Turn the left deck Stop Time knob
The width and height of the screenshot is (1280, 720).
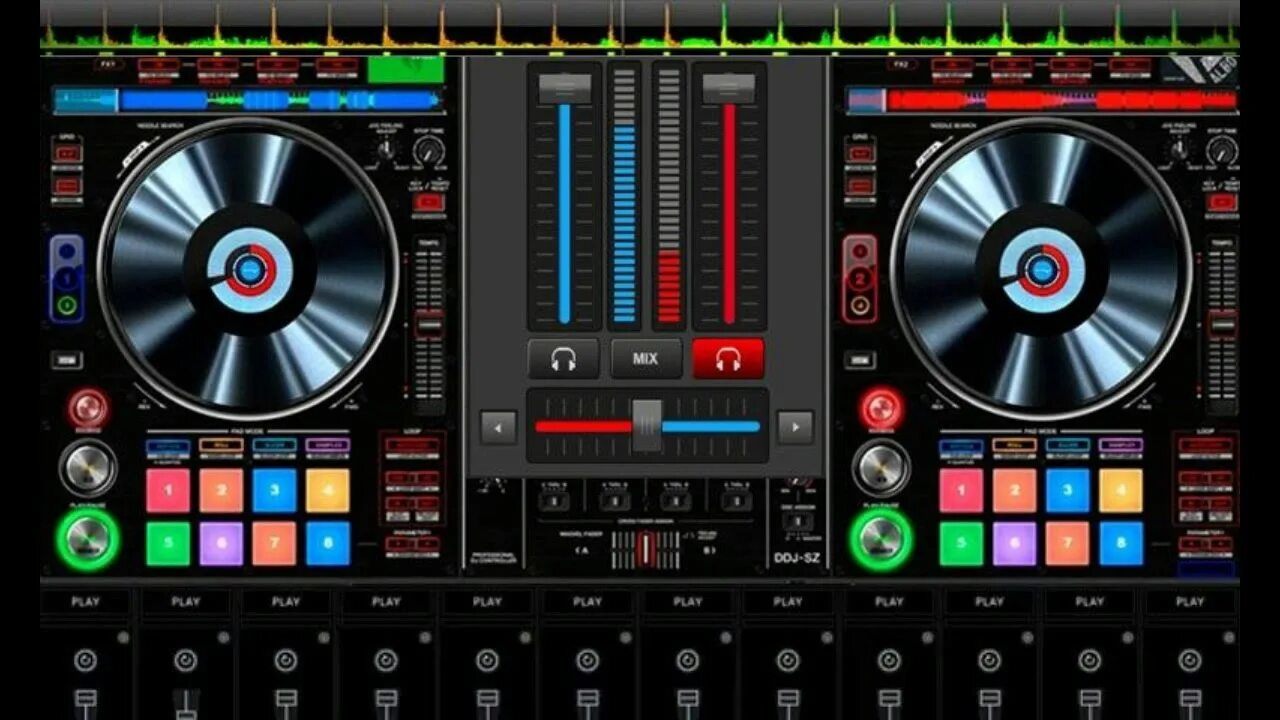429,151
